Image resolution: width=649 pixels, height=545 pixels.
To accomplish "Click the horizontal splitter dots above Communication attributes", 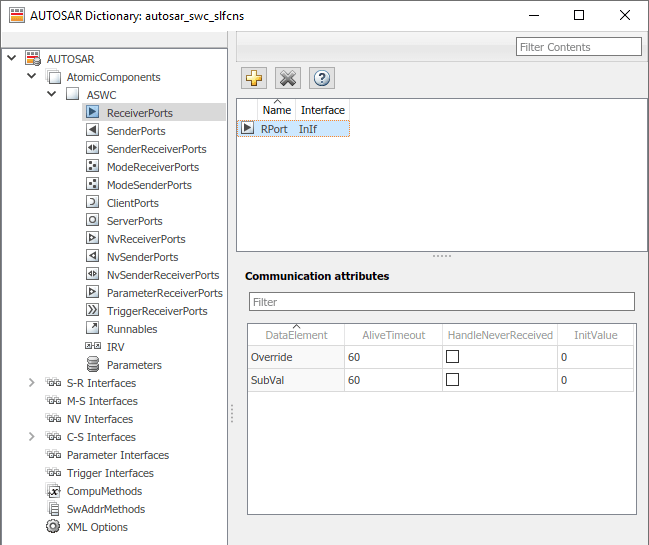I will point(442,256).
